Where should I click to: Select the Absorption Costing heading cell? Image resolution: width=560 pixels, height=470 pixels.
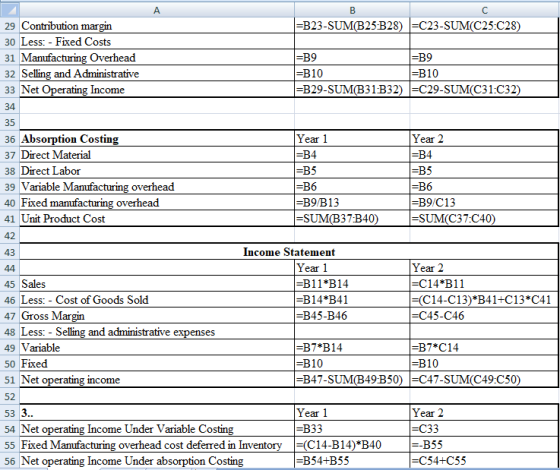point(157,139)
